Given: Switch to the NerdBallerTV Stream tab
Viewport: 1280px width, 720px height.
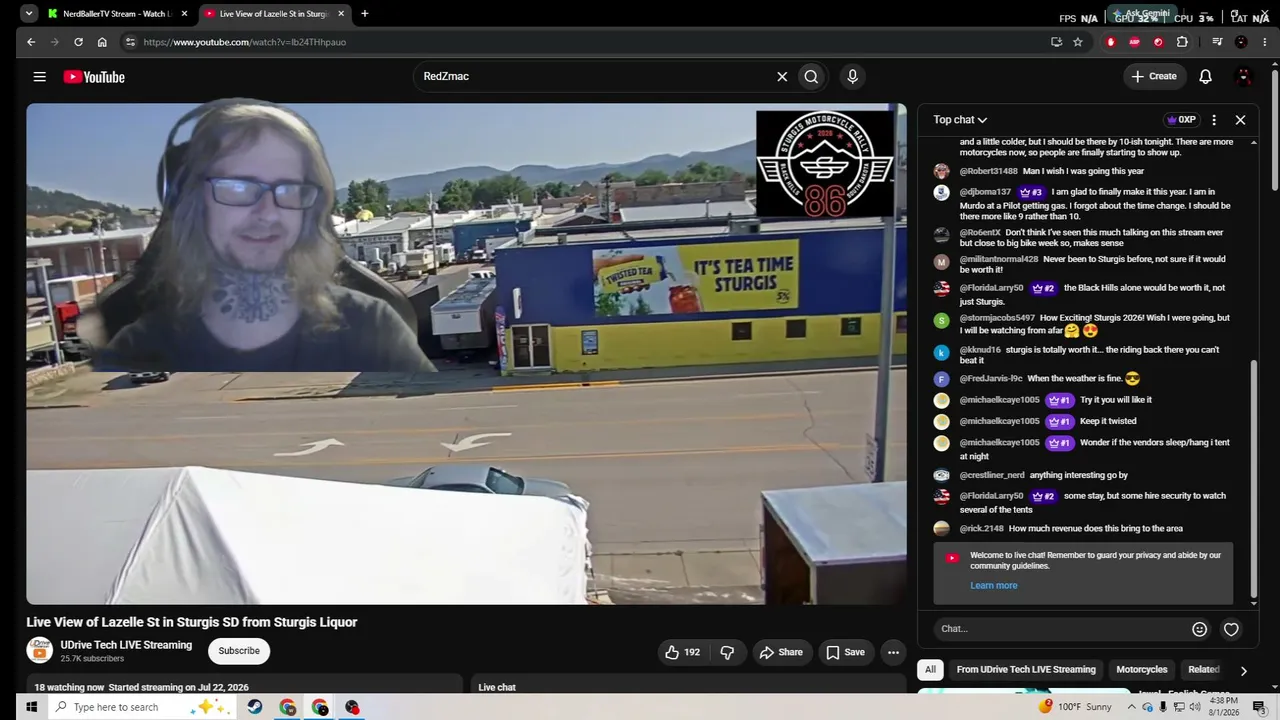Looking at the screenshot, I should pos(117,14).
